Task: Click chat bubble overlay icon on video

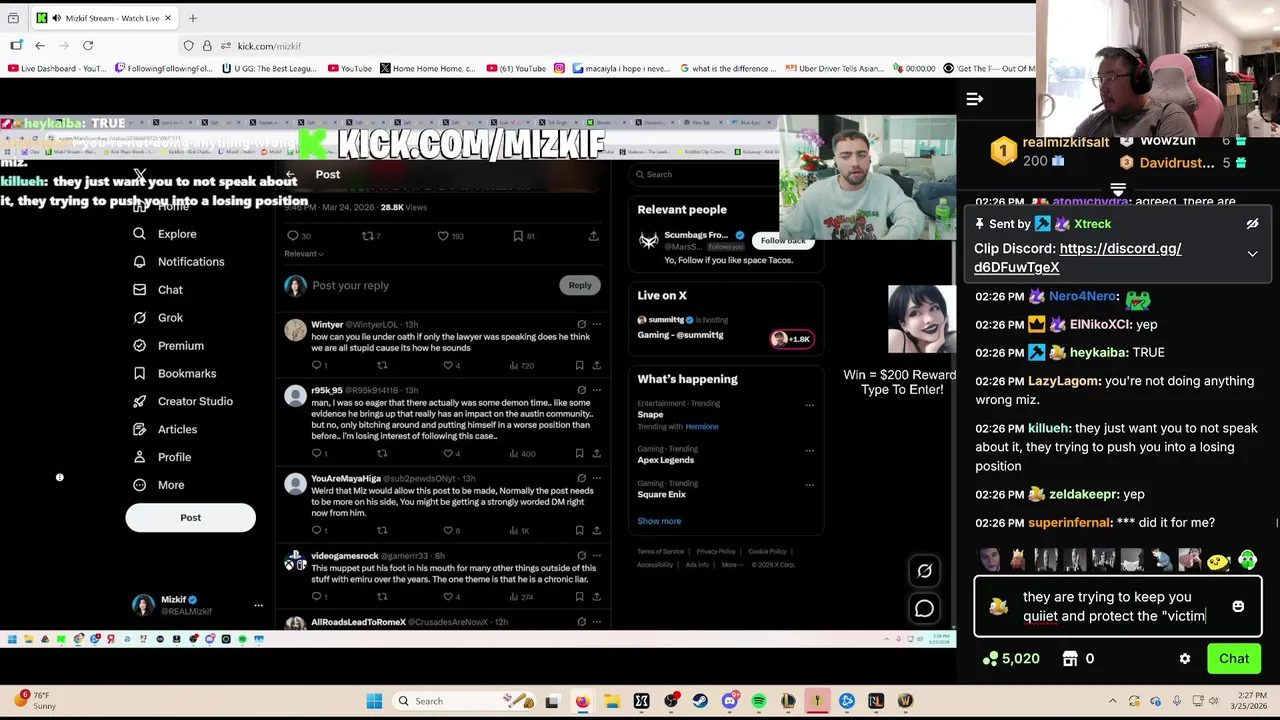Action: pyautogui.click(x=924, y=608)
